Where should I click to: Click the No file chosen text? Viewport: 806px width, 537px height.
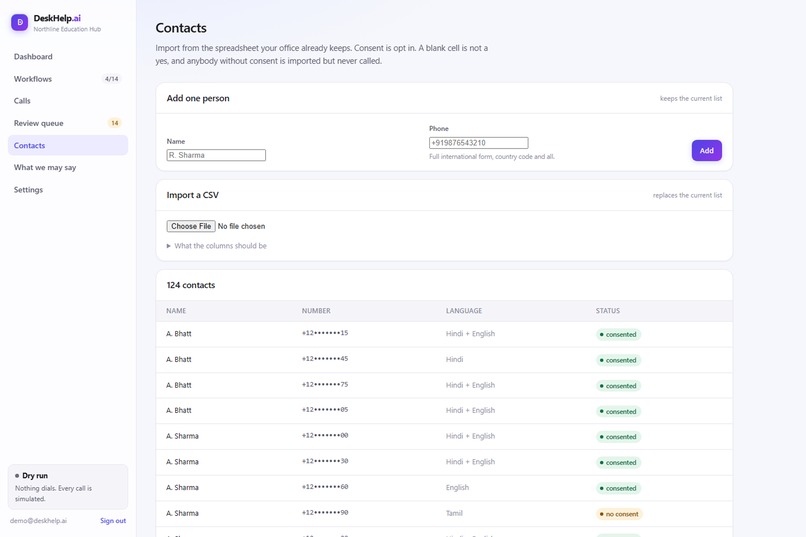(241, 226)
